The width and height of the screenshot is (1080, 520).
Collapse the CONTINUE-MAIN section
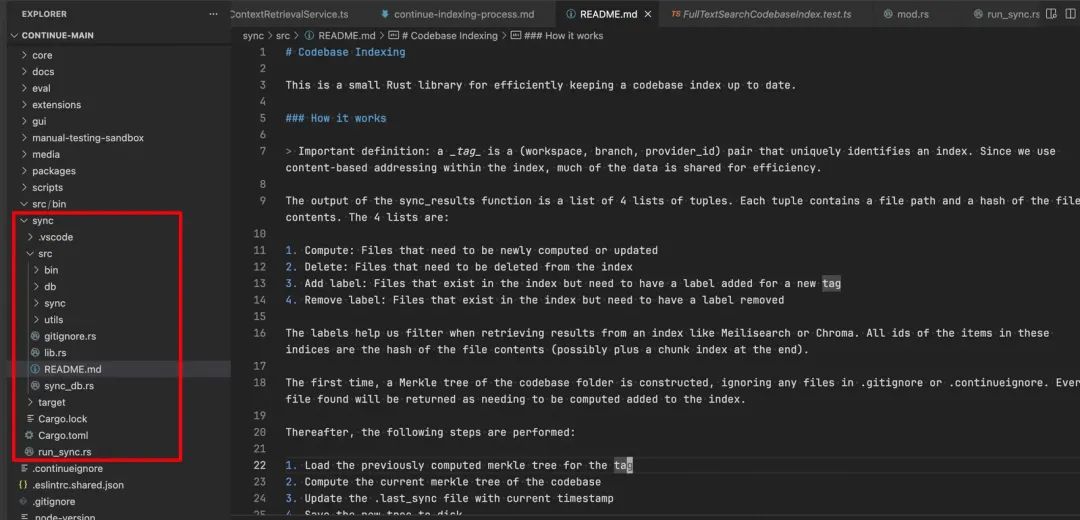coord(15,35)
